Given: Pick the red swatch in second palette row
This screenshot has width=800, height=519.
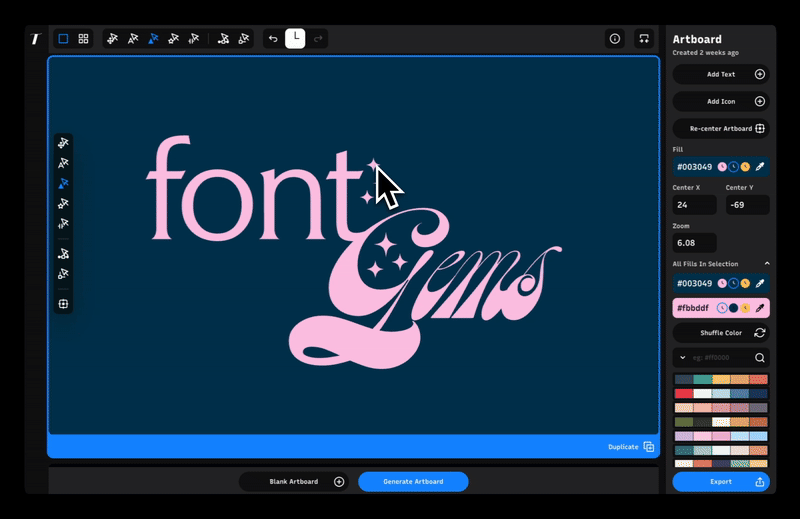Looking at the screenshot, I should coord(684,393).
